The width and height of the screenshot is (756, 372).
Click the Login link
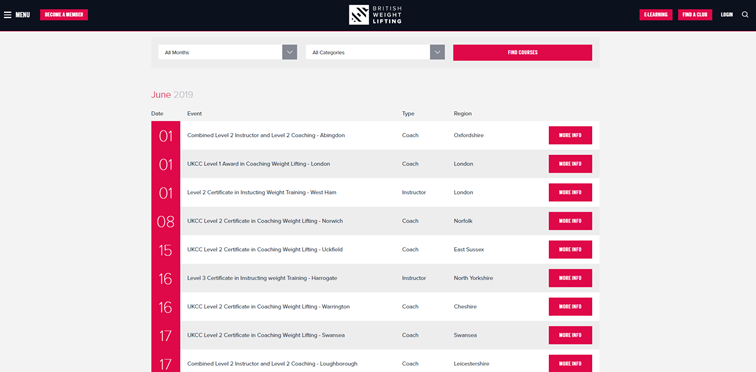click(727, 15)
